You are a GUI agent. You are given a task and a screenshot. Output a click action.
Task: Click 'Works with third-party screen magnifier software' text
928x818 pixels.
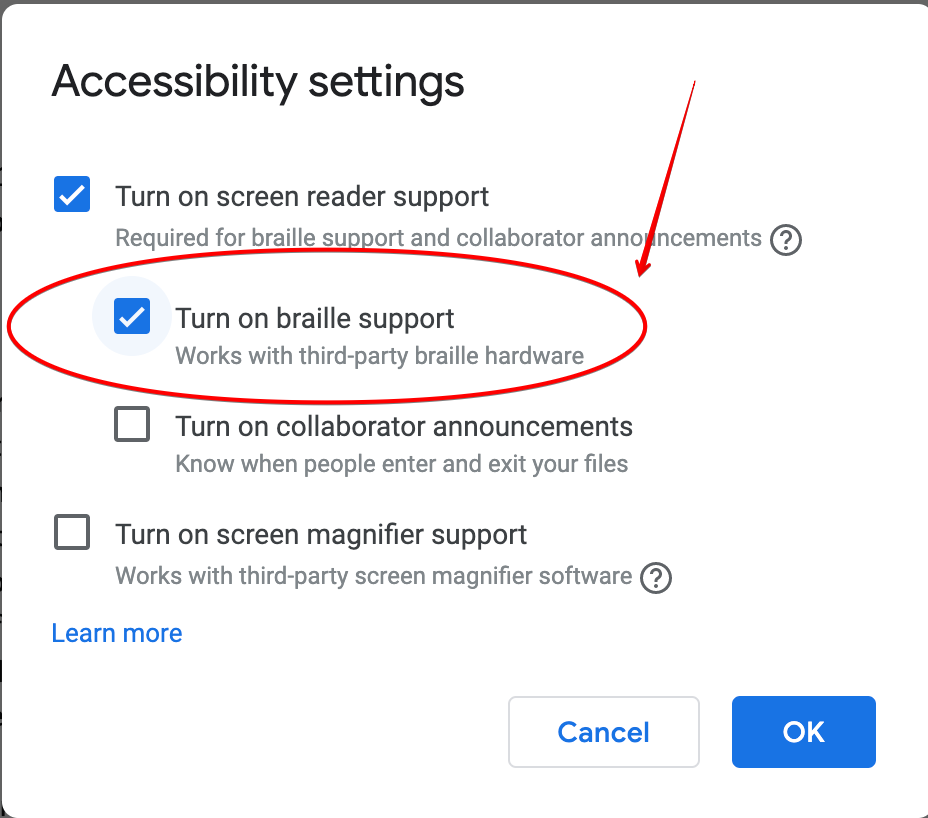coord(373,577)
